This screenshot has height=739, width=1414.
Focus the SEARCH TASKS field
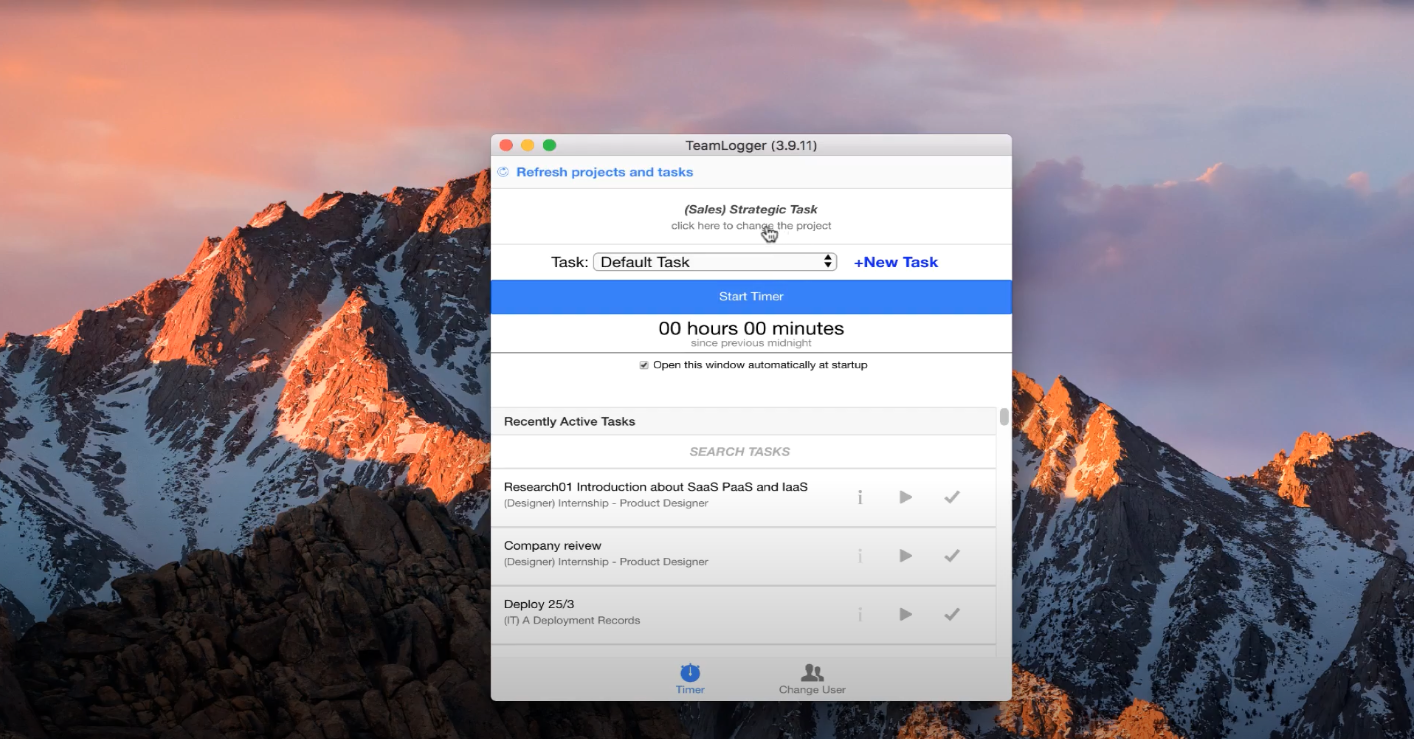point(740,451)
